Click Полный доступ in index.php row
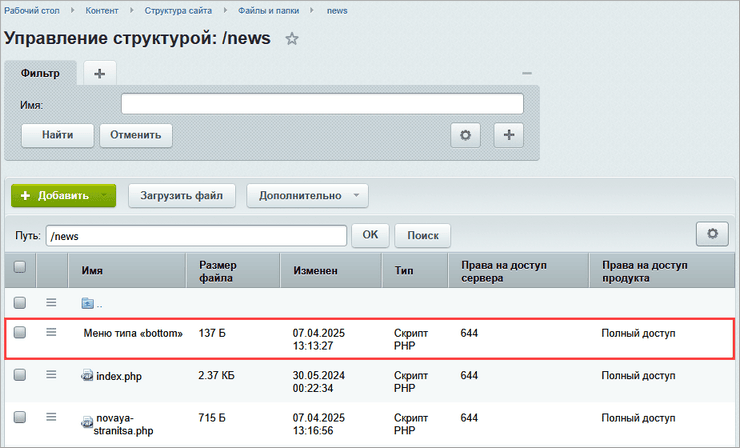 pos(638,376)
